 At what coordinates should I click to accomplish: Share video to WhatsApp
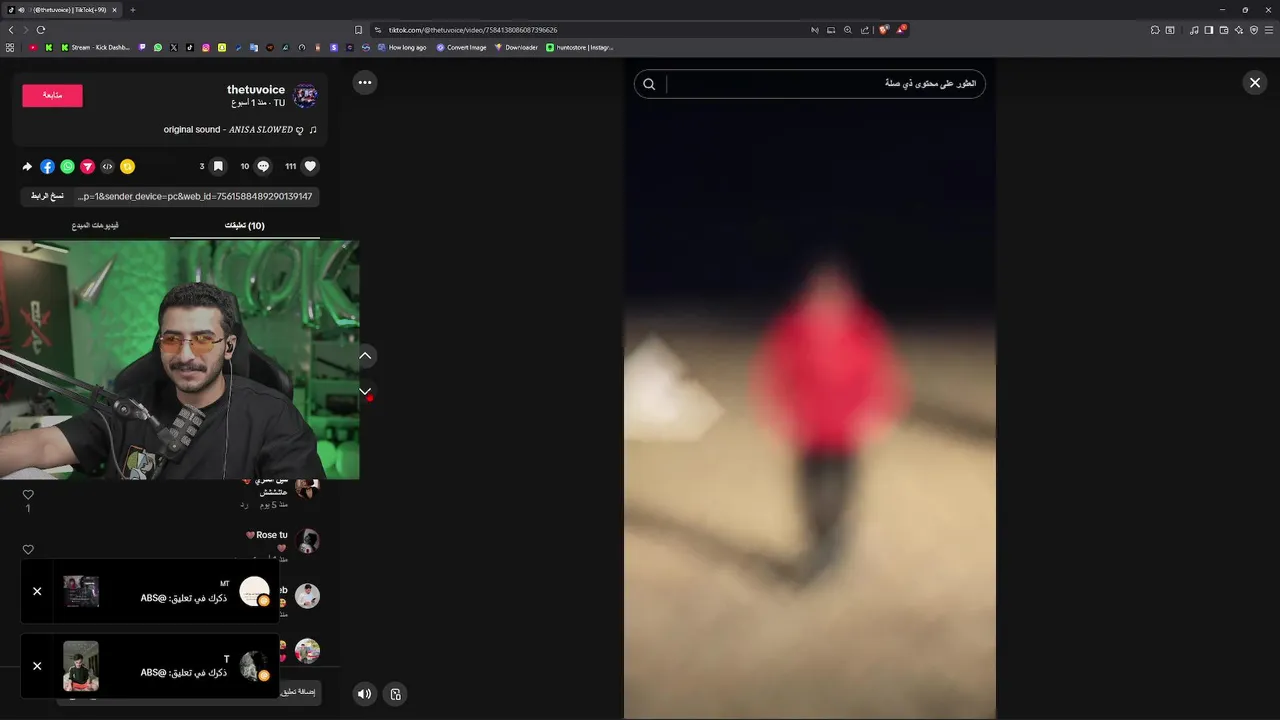[x=67, y=167]
